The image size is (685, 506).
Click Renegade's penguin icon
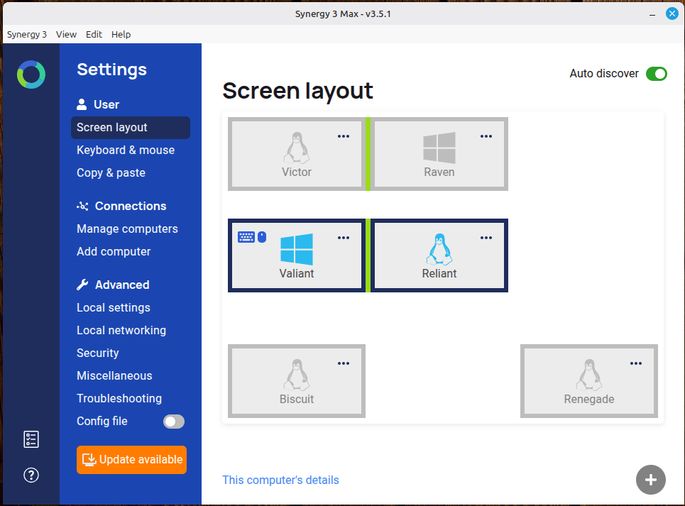click(589, 374)
